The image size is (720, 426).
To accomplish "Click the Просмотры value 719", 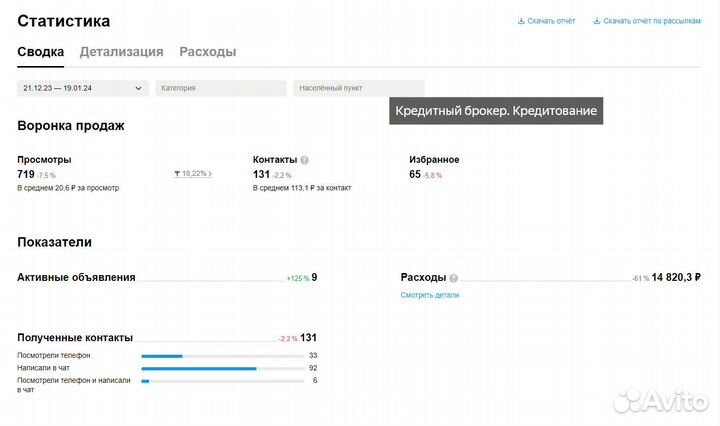I will pyautogui.click(x=26, y=174).
